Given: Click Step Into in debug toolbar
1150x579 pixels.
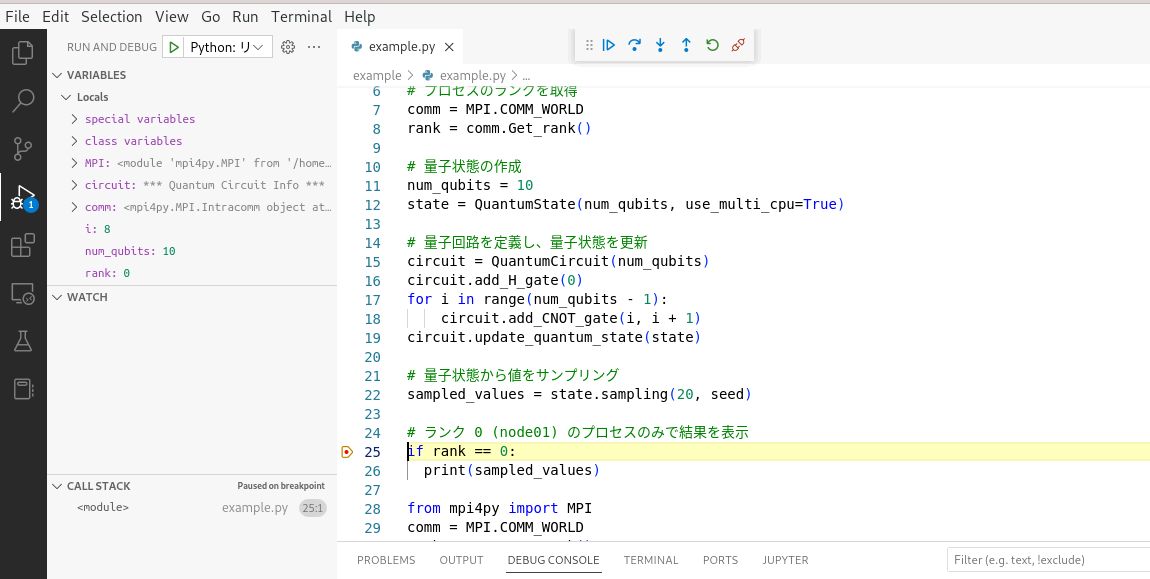Looking at the screenshot, I should point(660,45).
